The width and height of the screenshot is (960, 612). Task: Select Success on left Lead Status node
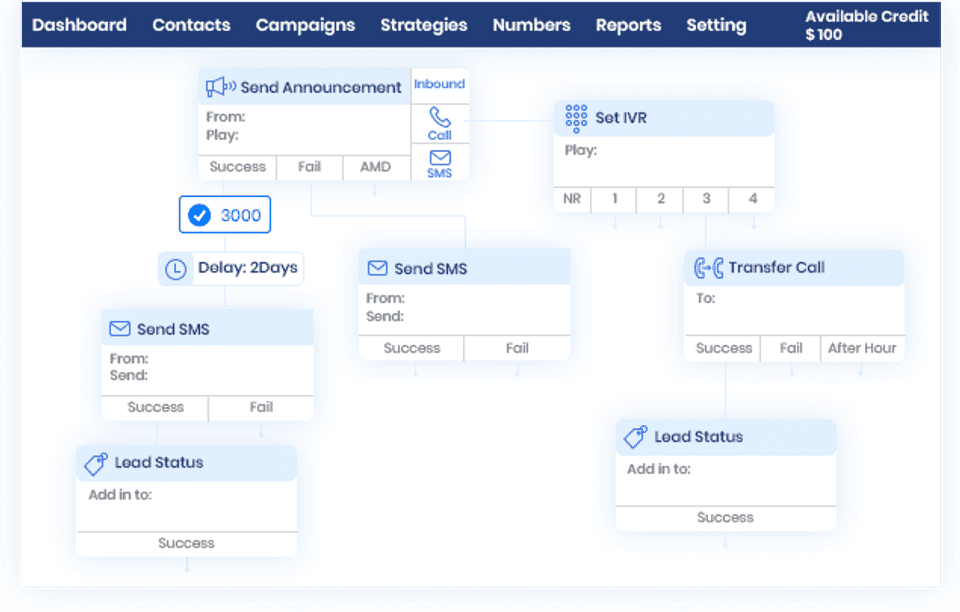pos(186,543)
